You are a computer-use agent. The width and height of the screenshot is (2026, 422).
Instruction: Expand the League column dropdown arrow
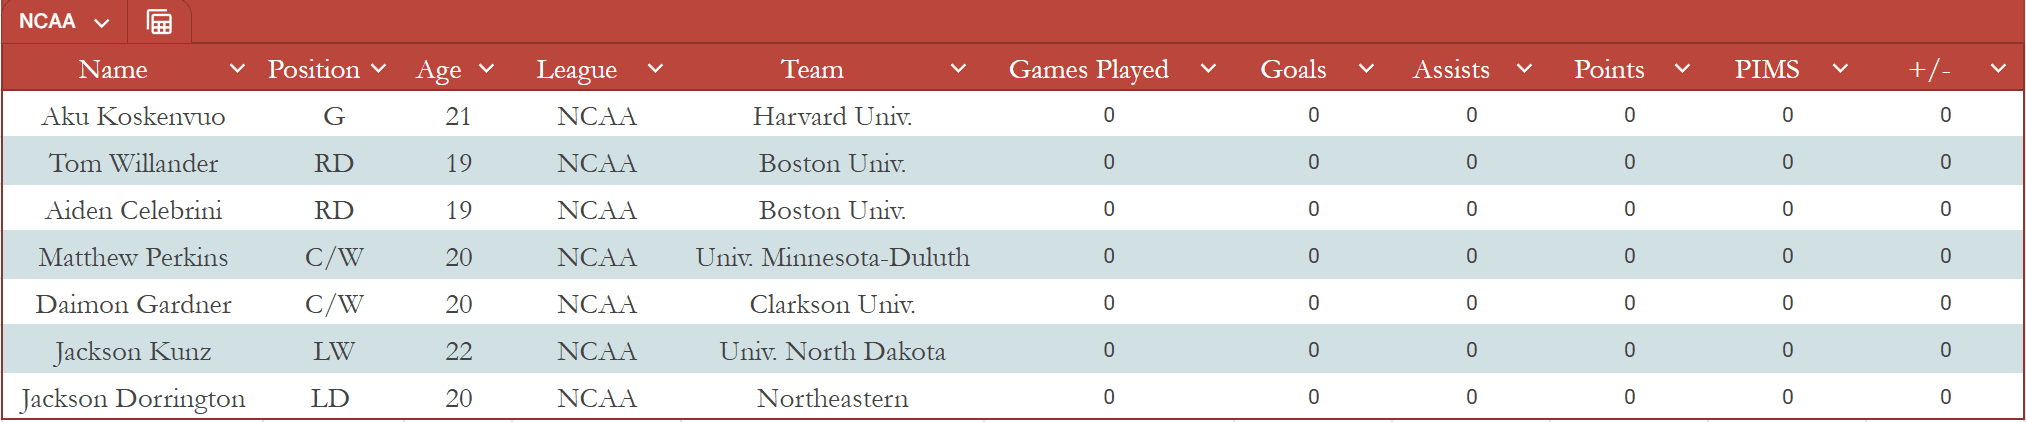tap(655, 69)
